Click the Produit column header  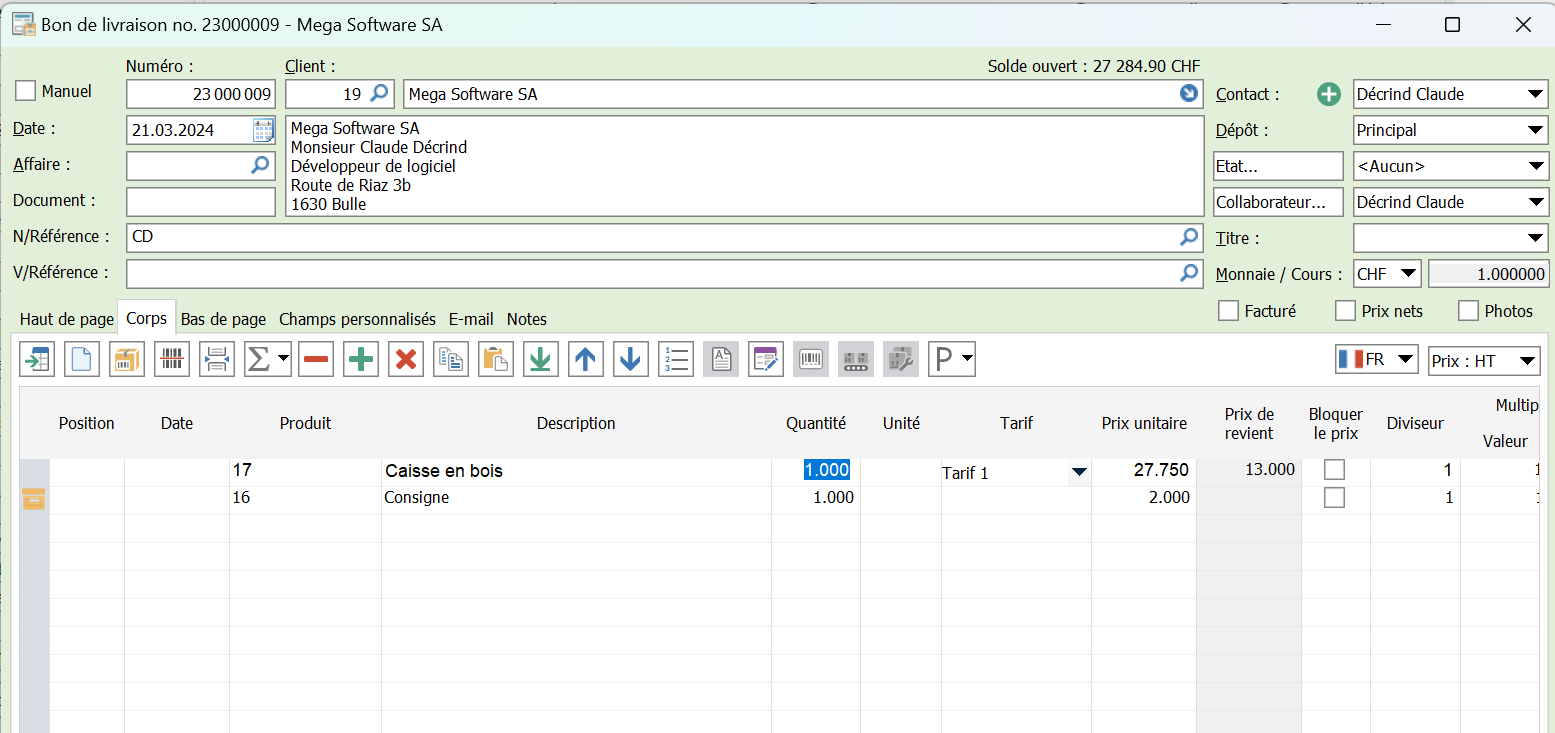[305, 423]
